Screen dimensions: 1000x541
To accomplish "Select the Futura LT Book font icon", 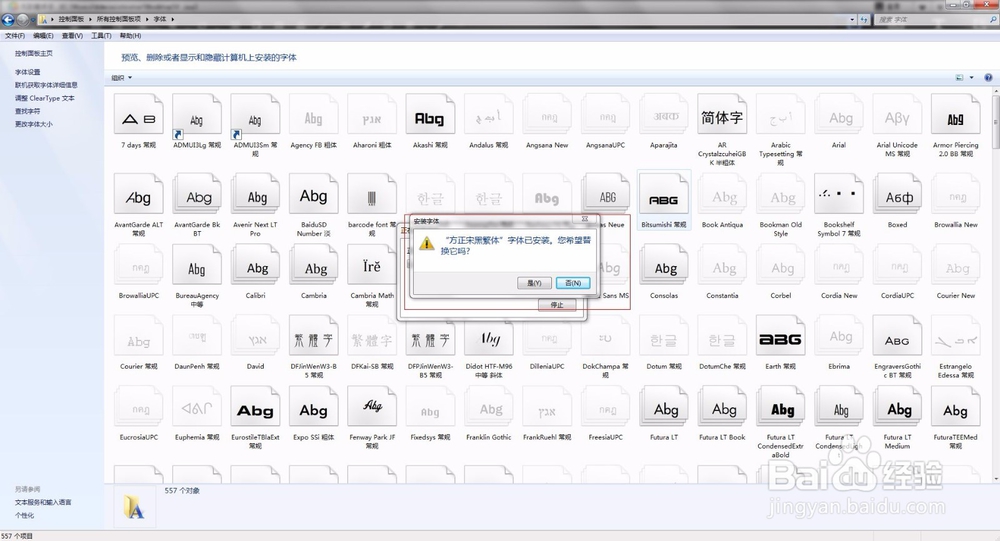I will tap(722, 408).
